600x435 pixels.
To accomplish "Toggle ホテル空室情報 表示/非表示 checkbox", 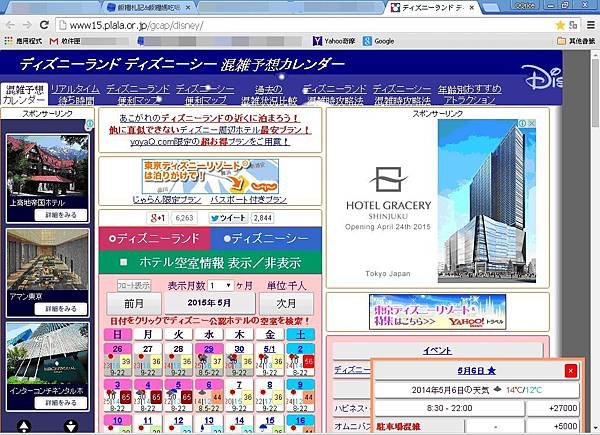I will [x=123, y=262].
